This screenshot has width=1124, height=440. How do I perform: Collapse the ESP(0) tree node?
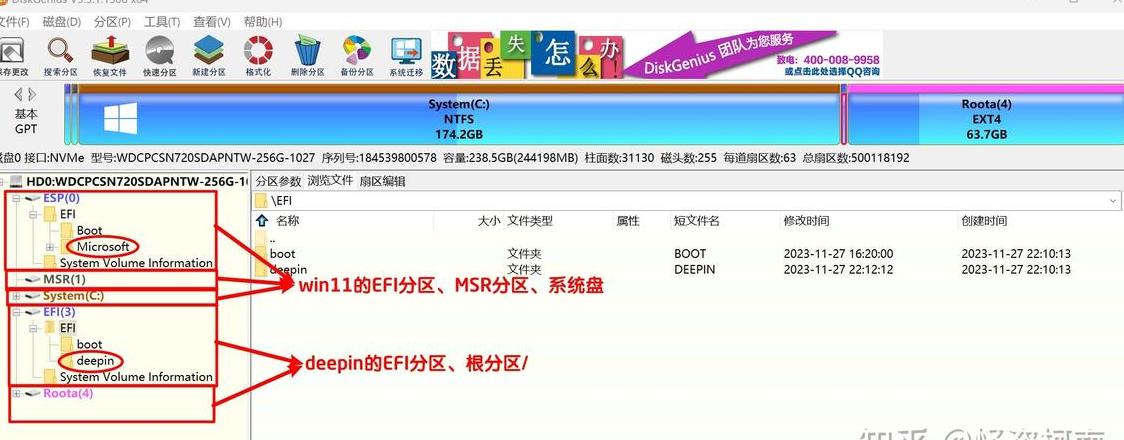pyautogui.click(x=16, y=198)
